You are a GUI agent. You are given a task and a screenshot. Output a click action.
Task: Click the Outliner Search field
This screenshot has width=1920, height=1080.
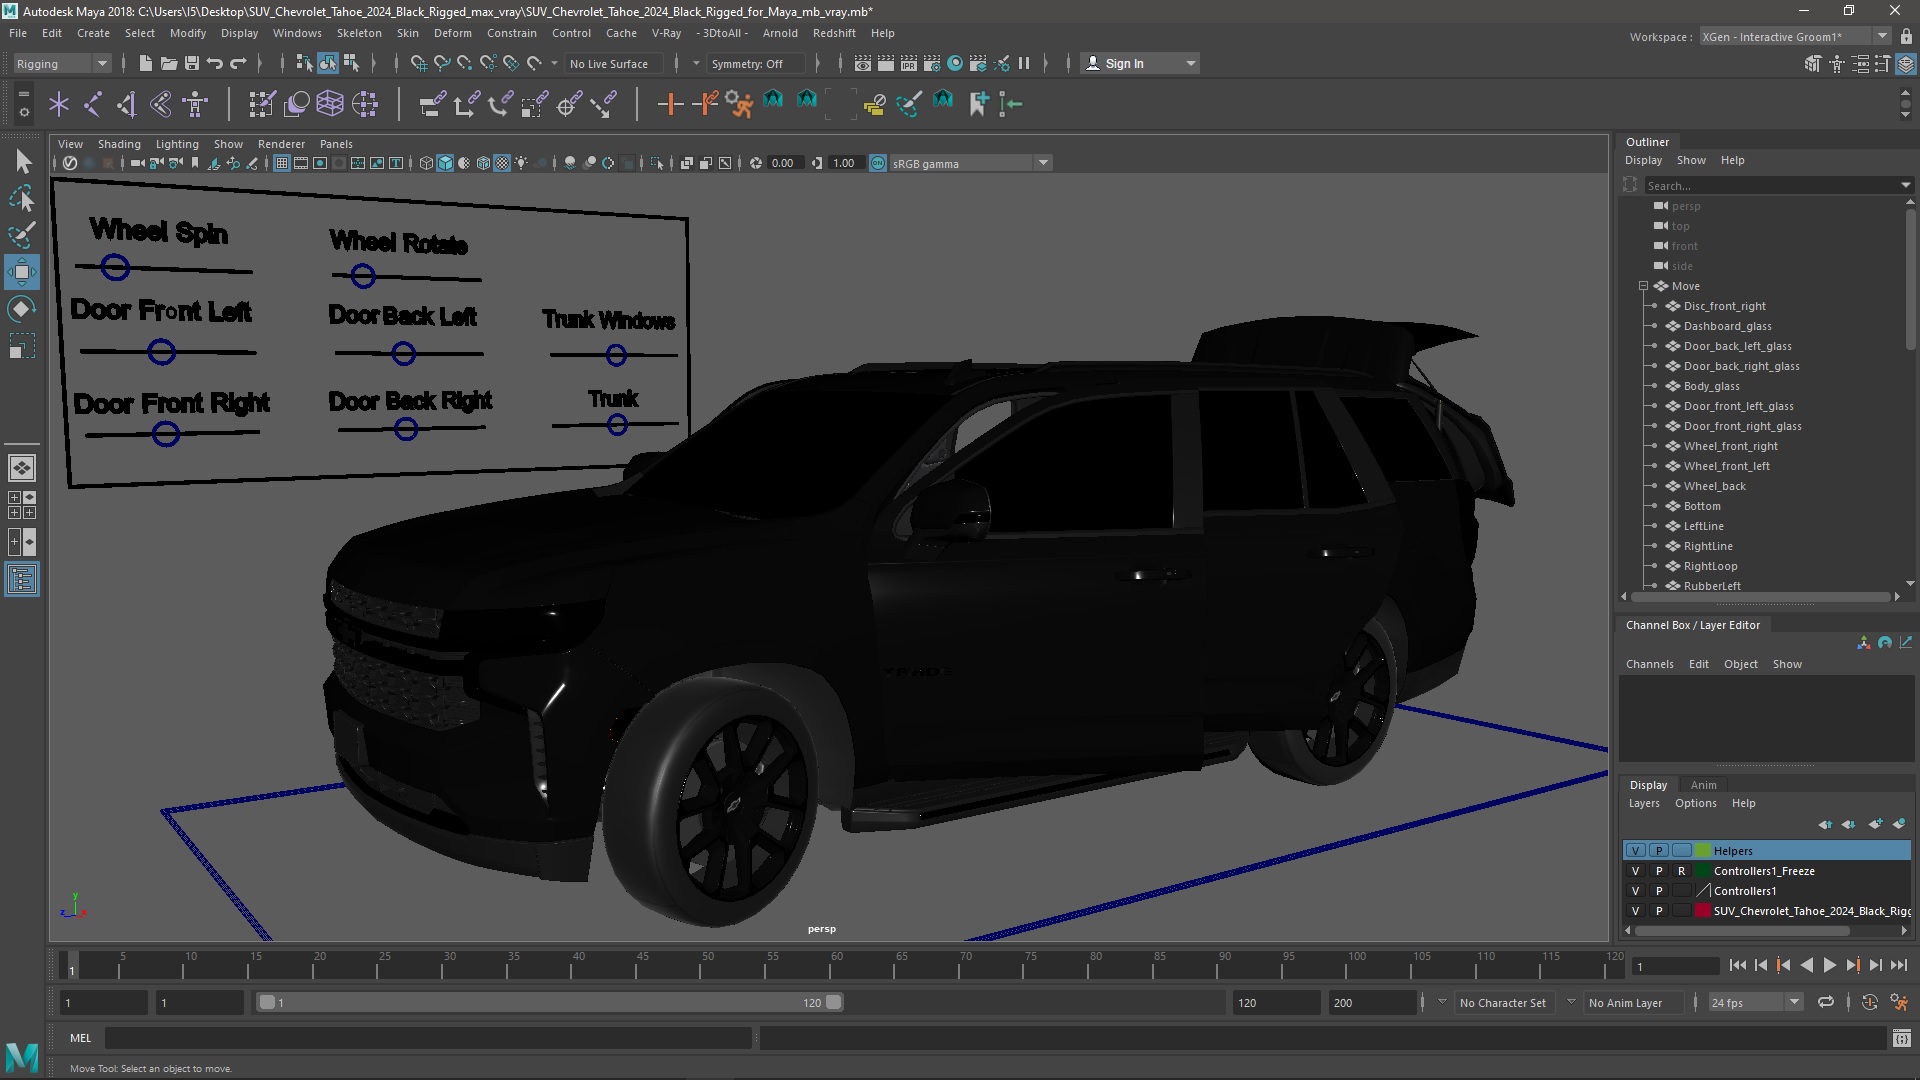click(1770, 185)
